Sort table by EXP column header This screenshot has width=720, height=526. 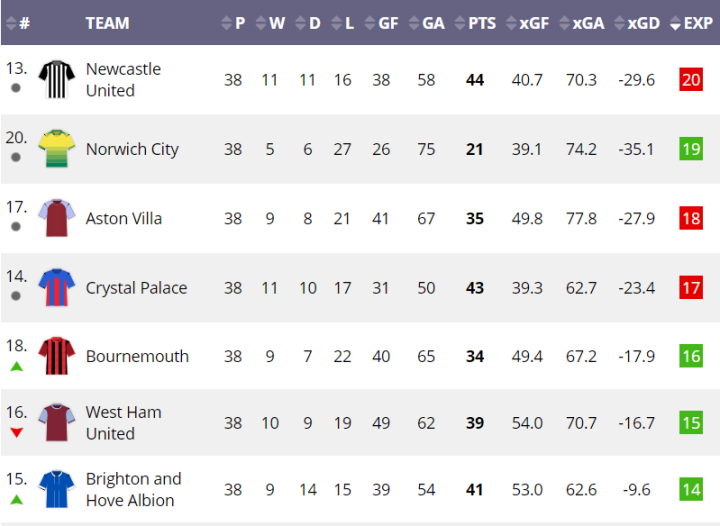click(690, 23)
